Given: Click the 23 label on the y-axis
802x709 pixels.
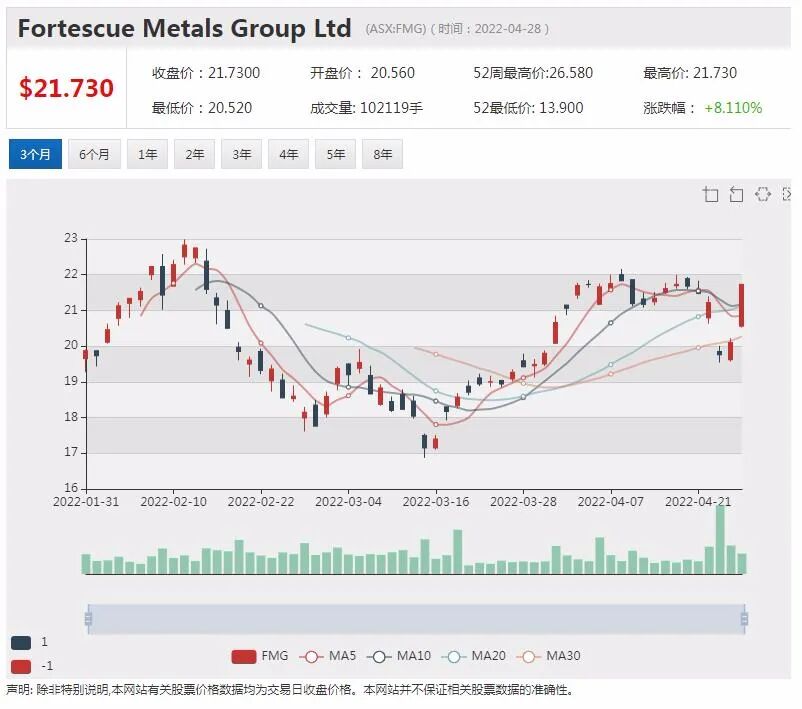Looking at the screenshot, I should pyautogui.click(x=71, y=238).
